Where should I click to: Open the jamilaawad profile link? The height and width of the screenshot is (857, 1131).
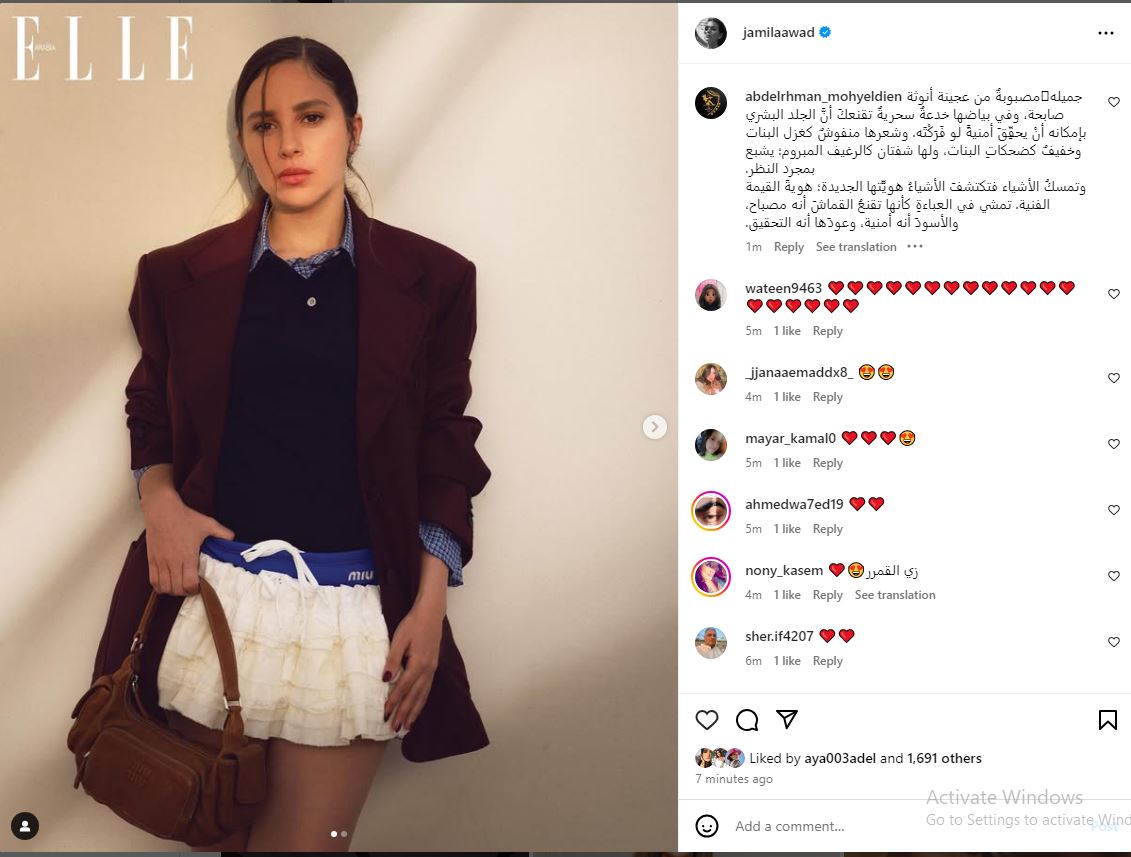pyautogui.click(x=778, y=32)
